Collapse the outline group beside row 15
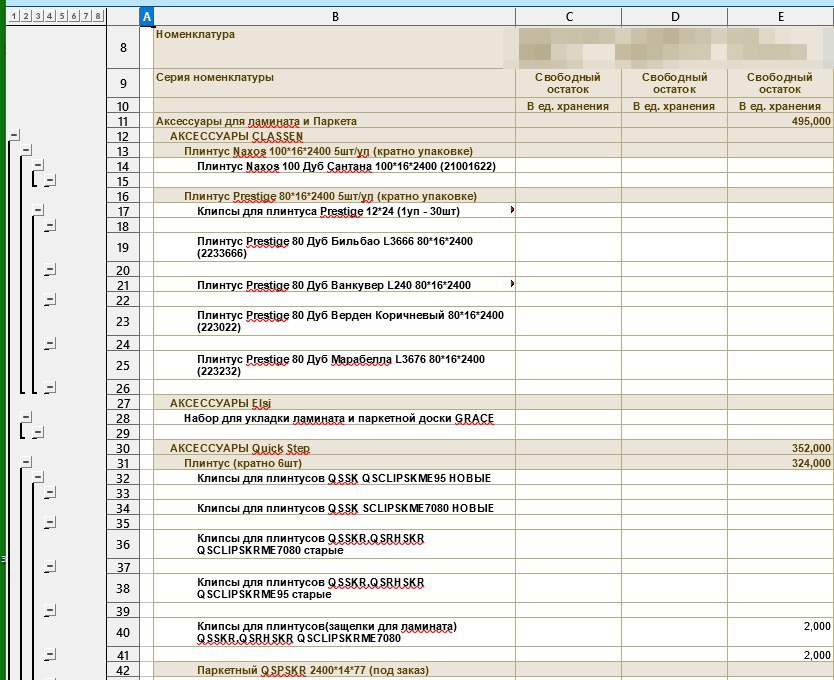The width and height of the screenshot is (834, 680). tap(50, 181)
